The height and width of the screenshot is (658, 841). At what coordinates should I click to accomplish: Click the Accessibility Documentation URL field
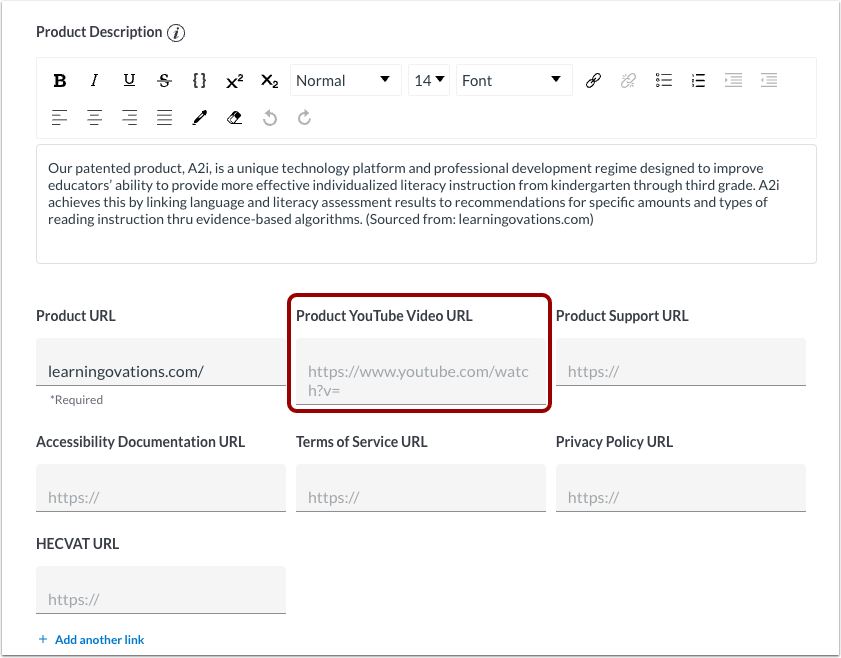(x=161, y=488)
